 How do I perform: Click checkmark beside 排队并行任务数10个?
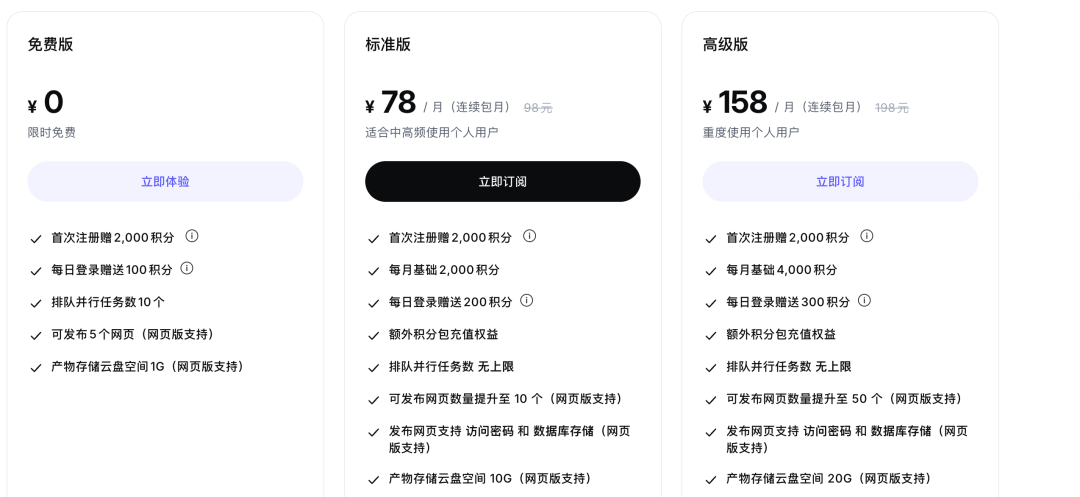[x=36, y=303]
